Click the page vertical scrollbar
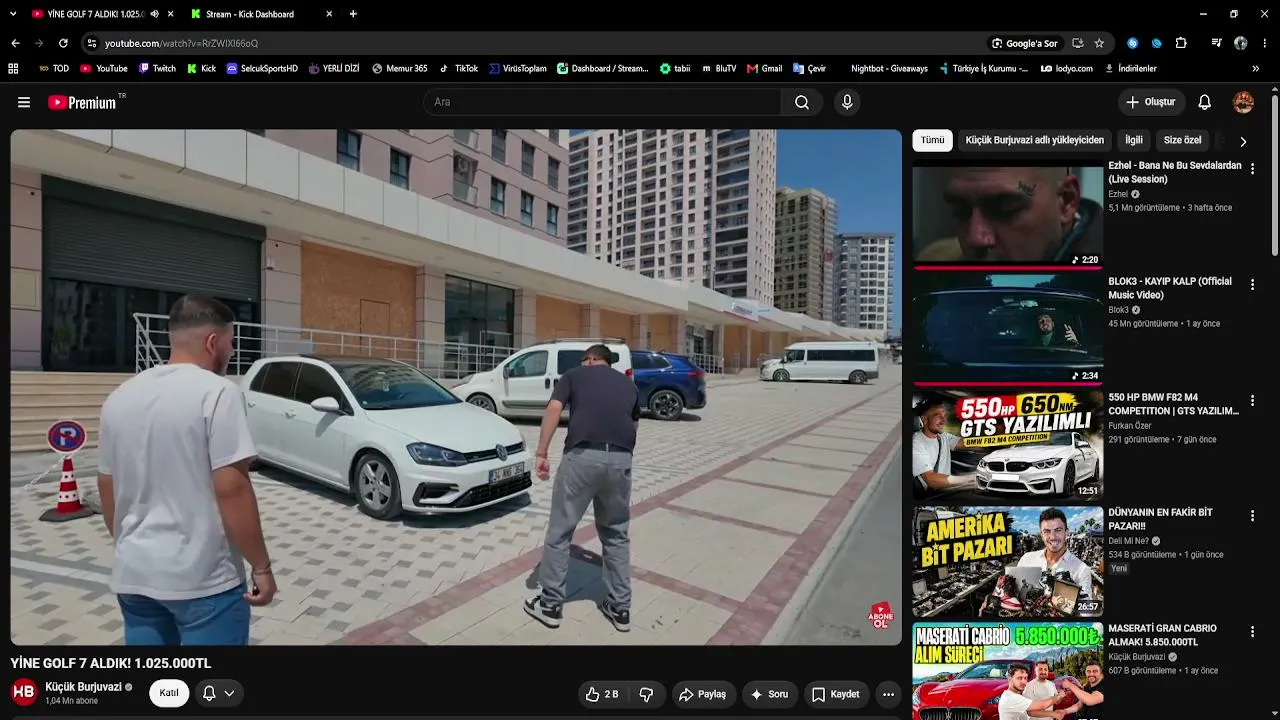Screen dimensions: 1280x720 1274,175
